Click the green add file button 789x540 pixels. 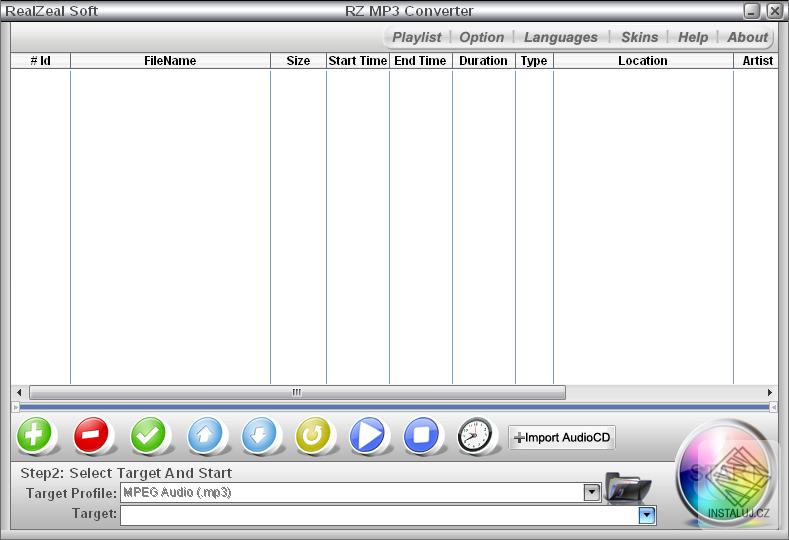click(x=34, y=434)
